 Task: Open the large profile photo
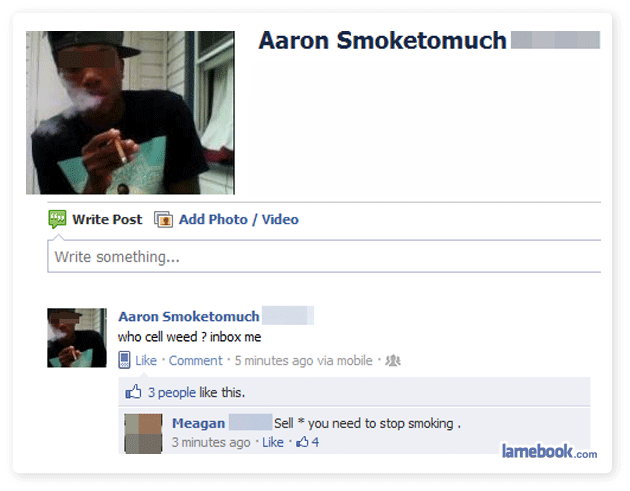point(130,113)
